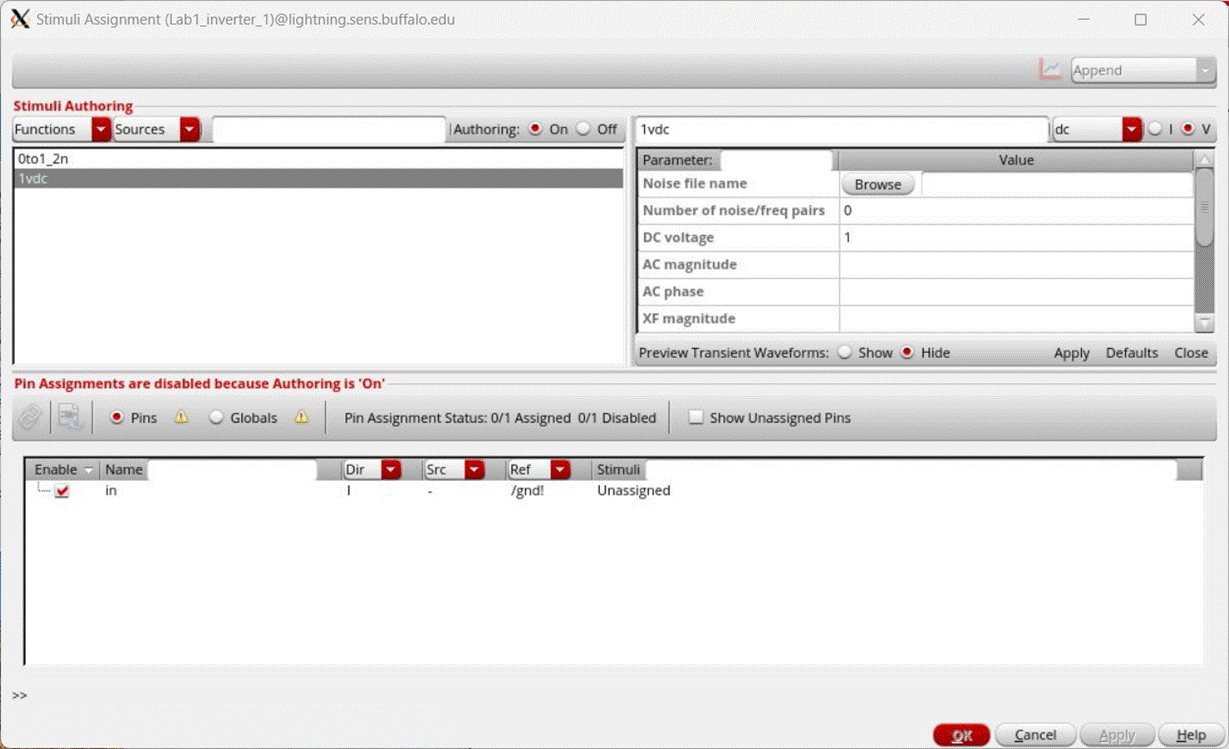Image resolution: width=1229 pixels, height=749 pixels.
Task: Open the Functions dropdown arrow icon
Action: pyautogui.click(x=100, y=129)
